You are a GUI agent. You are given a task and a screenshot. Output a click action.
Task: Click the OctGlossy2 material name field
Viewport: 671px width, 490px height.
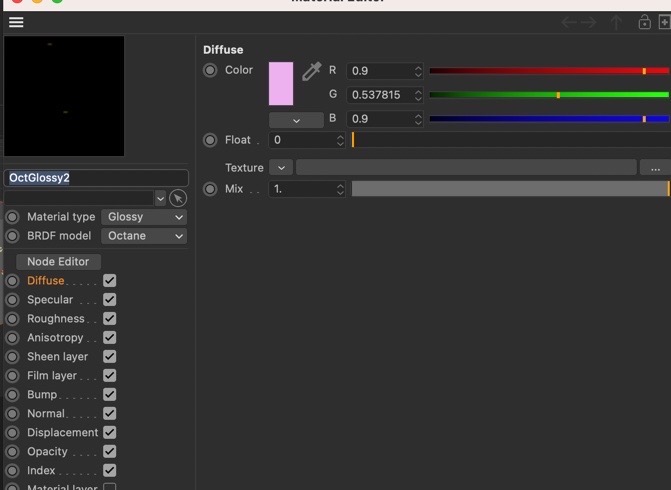(96, 178)
